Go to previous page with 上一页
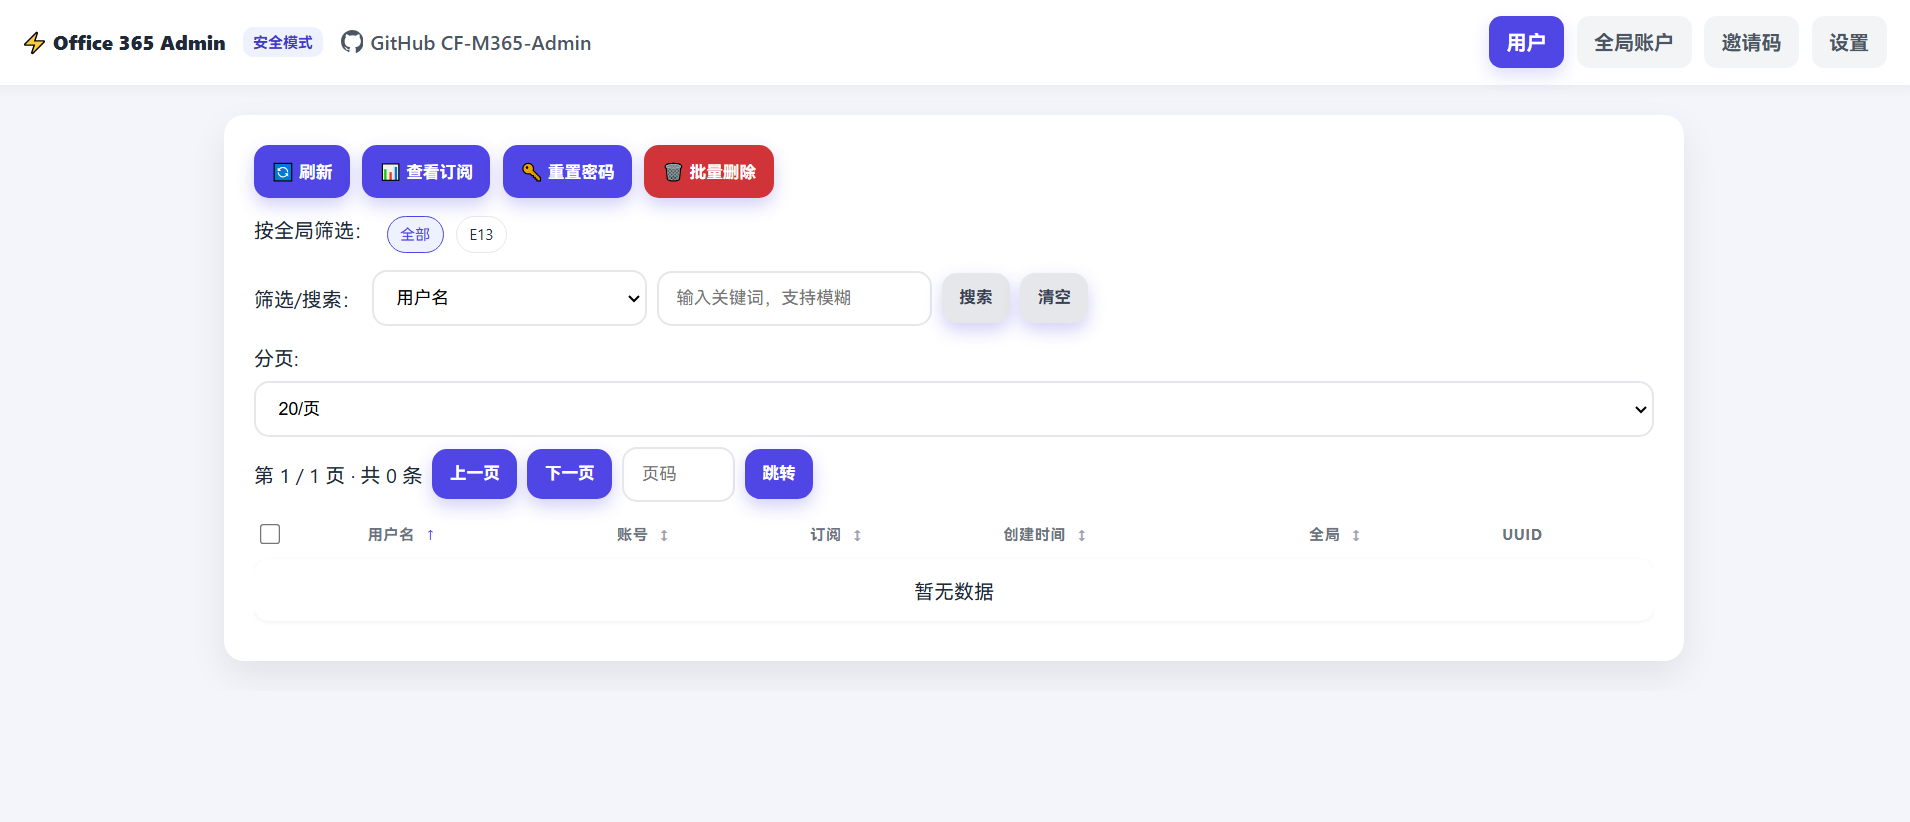The height and width of the screenshot is (822, 1910). click(x=474, y=473)
